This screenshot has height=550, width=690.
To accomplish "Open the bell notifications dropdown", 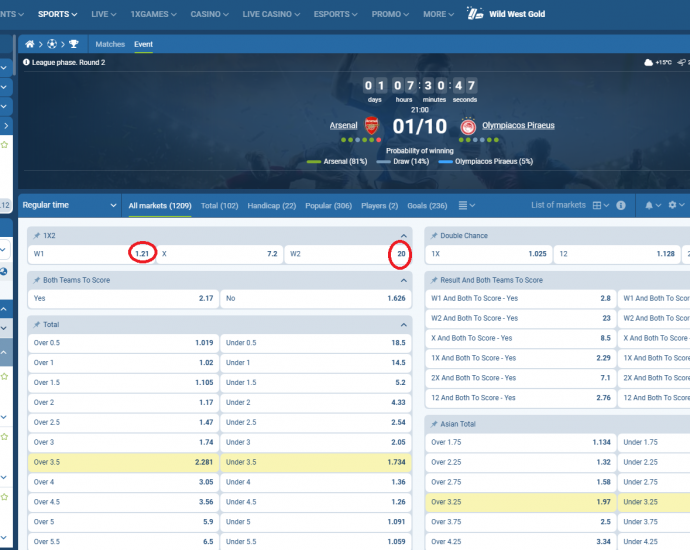I will click(x=653, y=205).
